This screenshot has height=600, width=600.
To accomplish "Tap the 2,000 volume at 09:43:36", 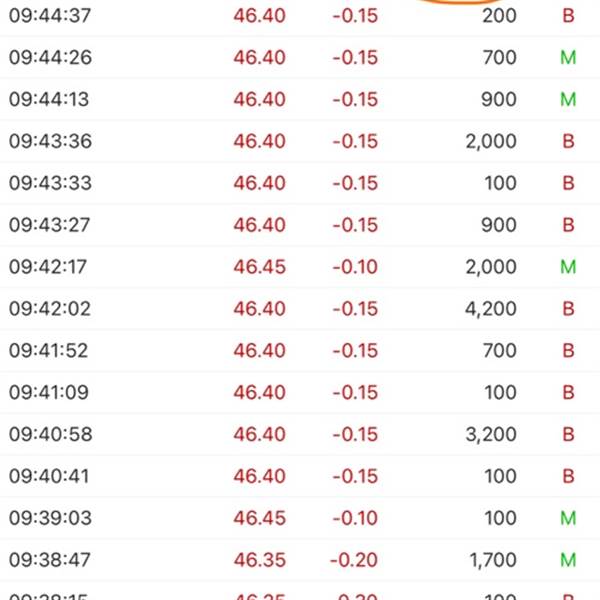I will click(491, 142).
